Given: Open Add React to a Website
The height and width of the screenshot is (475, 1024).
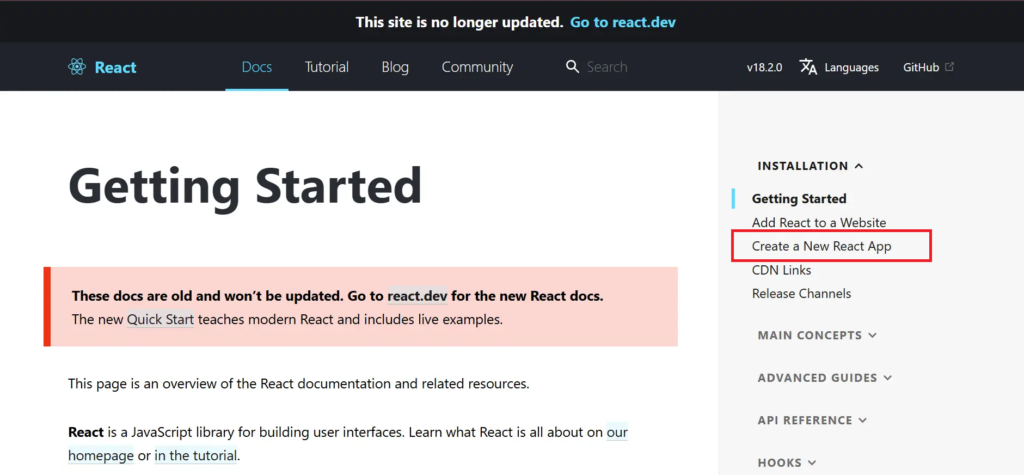Looking at the screenshot, I should pos(819,223).
